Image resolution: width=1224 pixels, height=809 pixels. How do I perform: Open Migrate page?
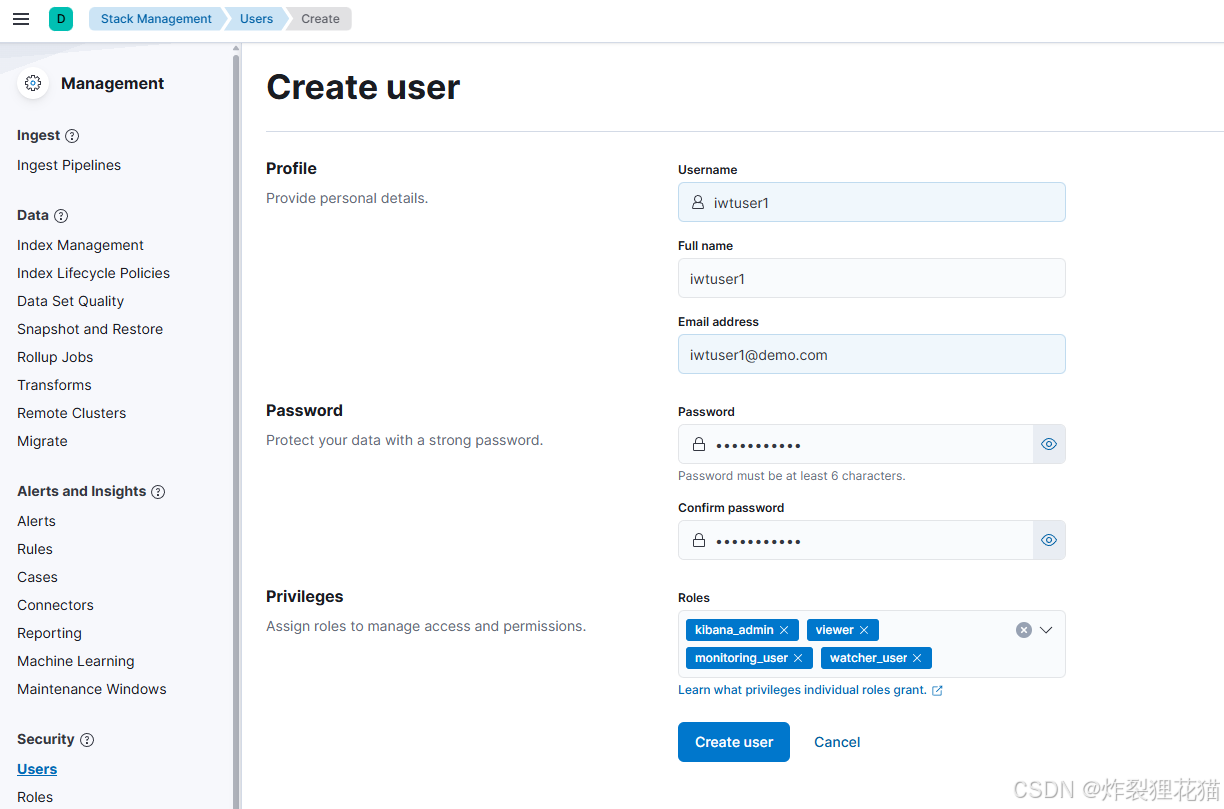coord(42,441)
